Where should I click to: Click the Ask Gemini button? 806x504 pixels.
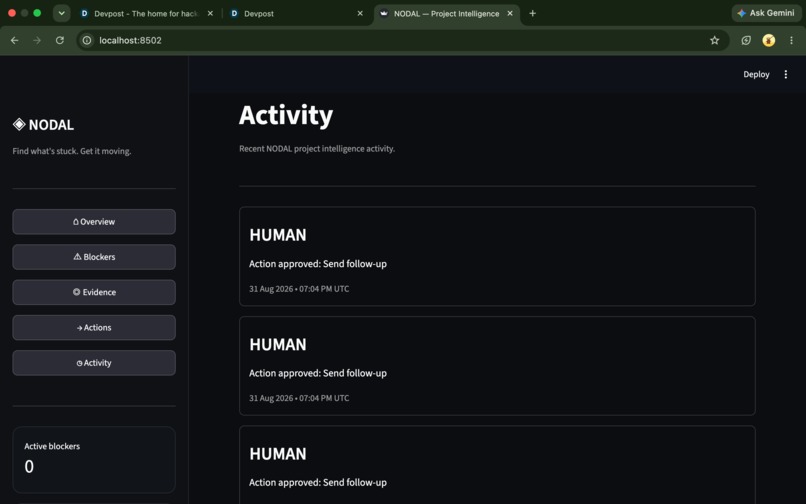[x=766, y=13]
